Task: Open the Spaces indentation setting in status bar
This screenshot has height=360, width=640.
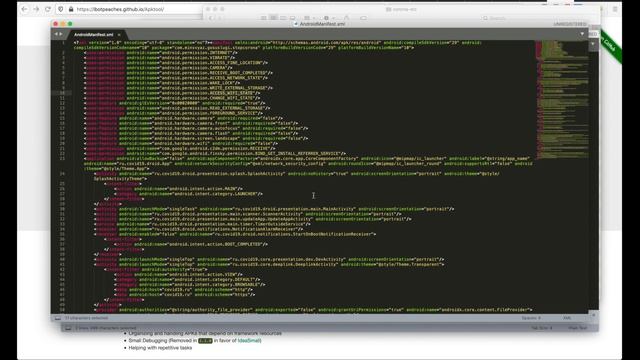Action: pos(531,318)
